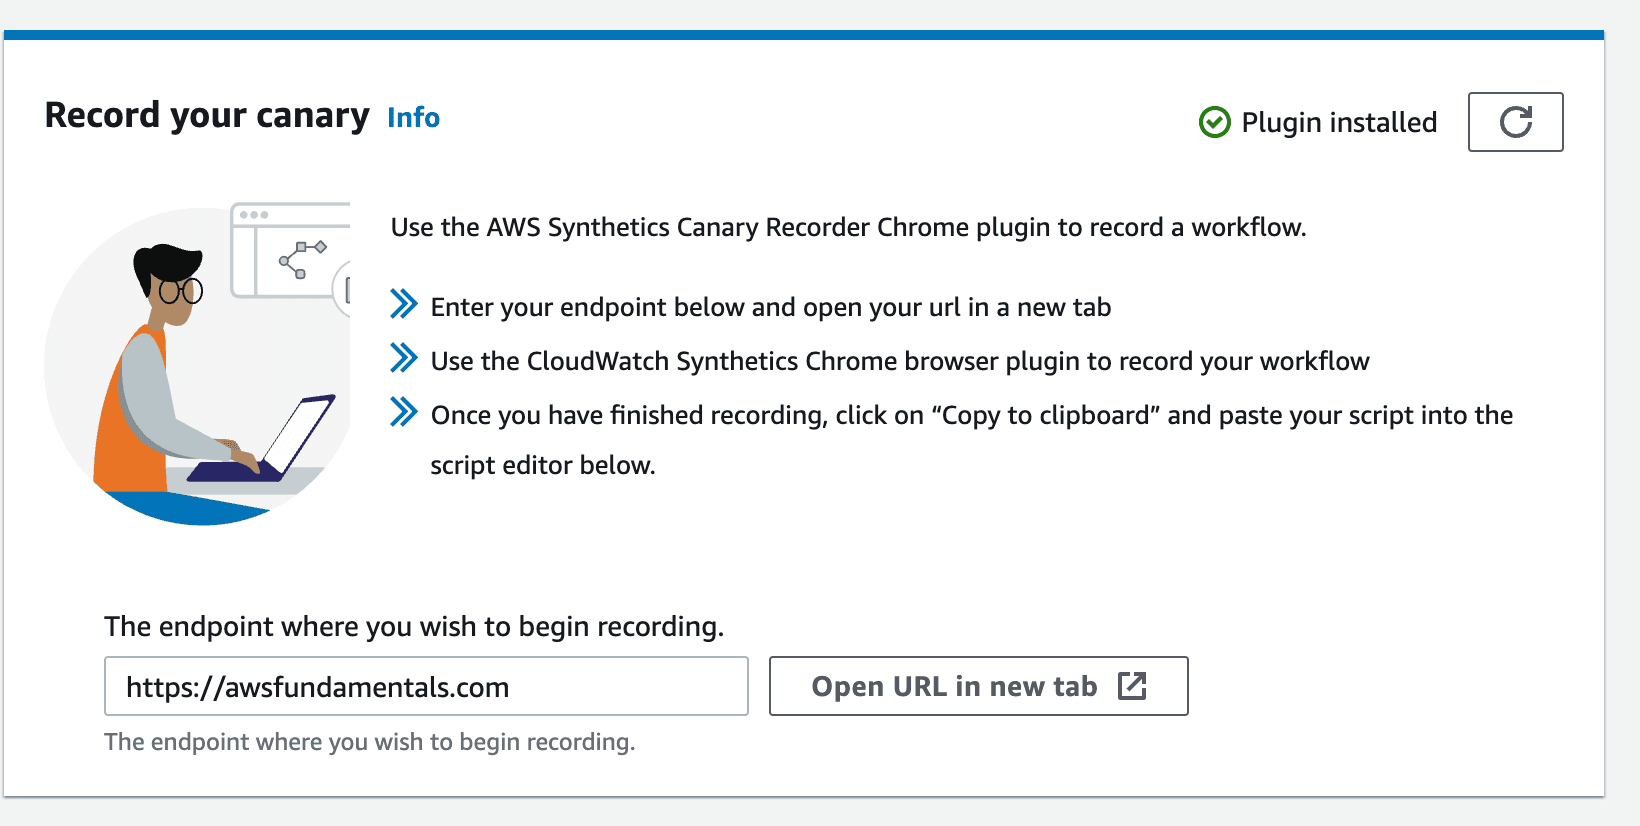Click the second double-chevron bullet before CloudWatch step
This screenshot has height=826, width=1640.
pos(403,358)
